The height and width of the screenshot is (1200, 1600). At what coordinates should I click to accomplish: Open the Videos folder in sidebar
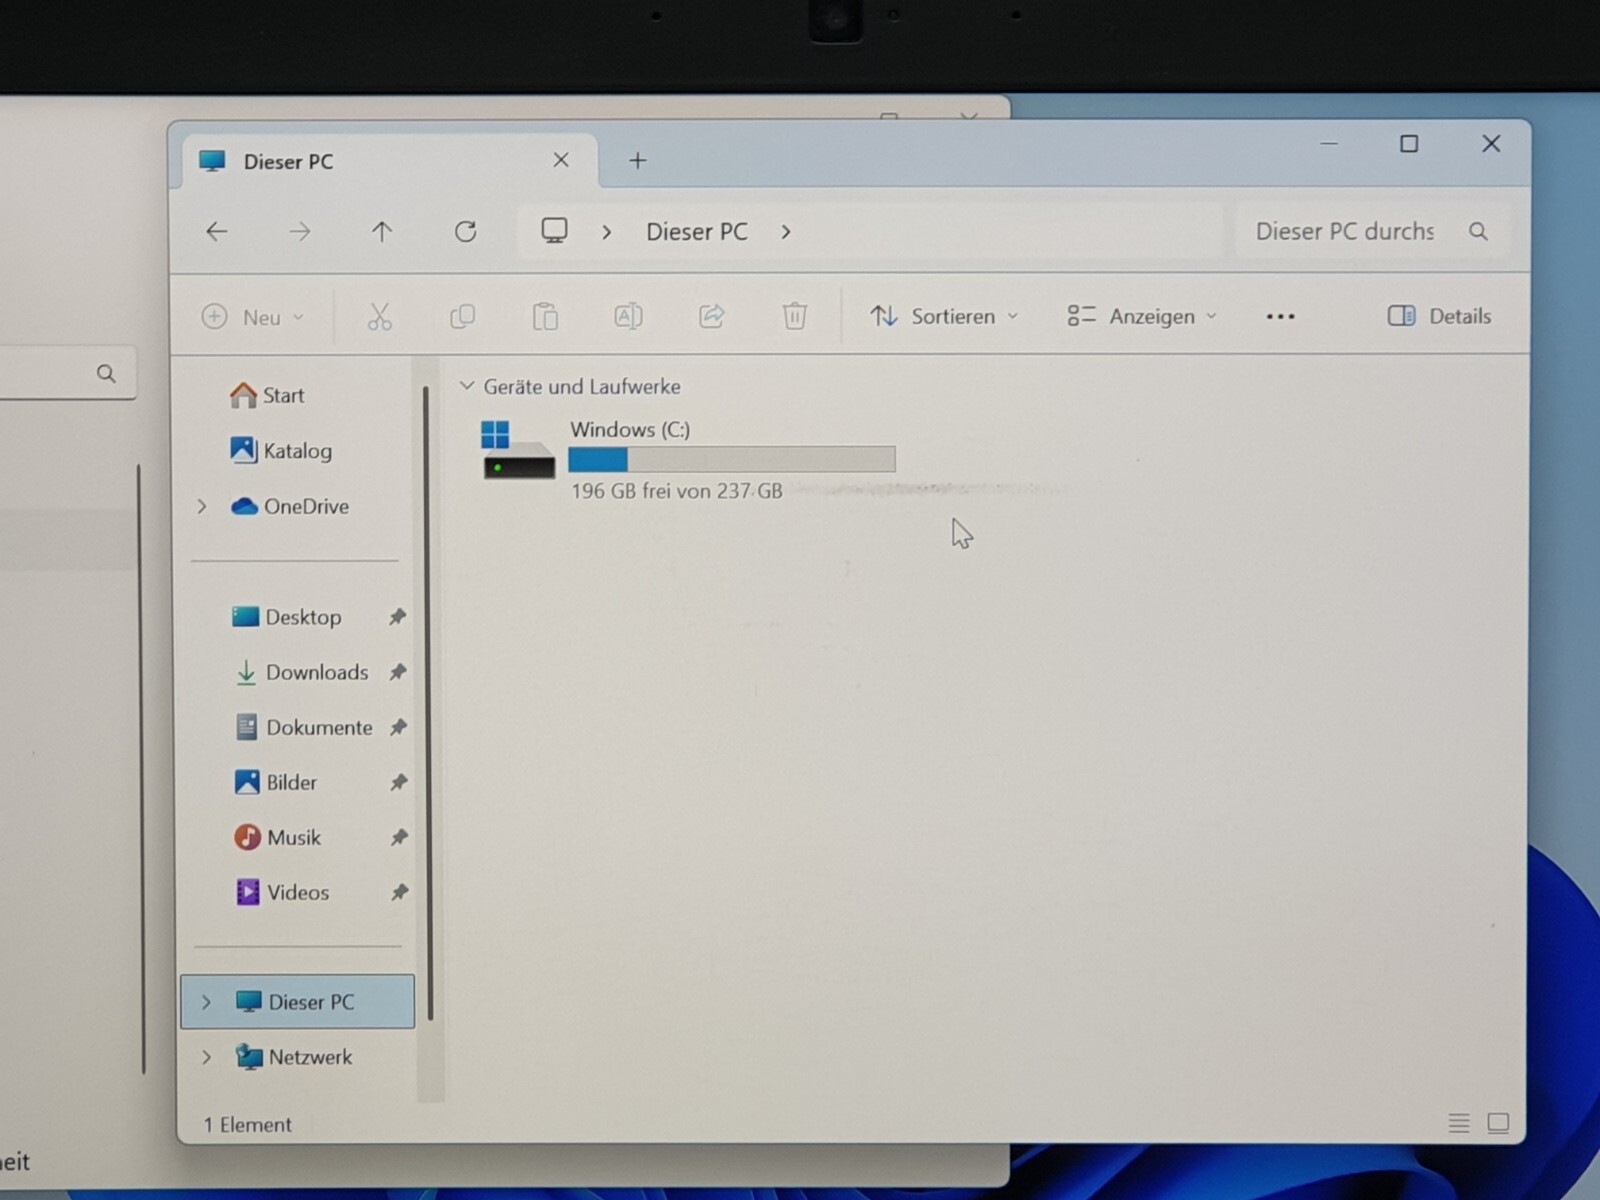click(282, 892)
